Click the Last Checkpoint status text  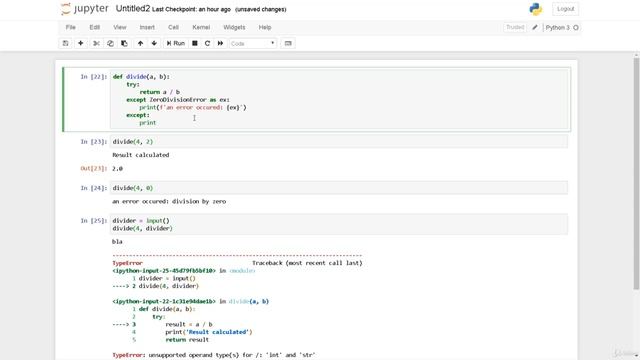[x=191, y=9]
